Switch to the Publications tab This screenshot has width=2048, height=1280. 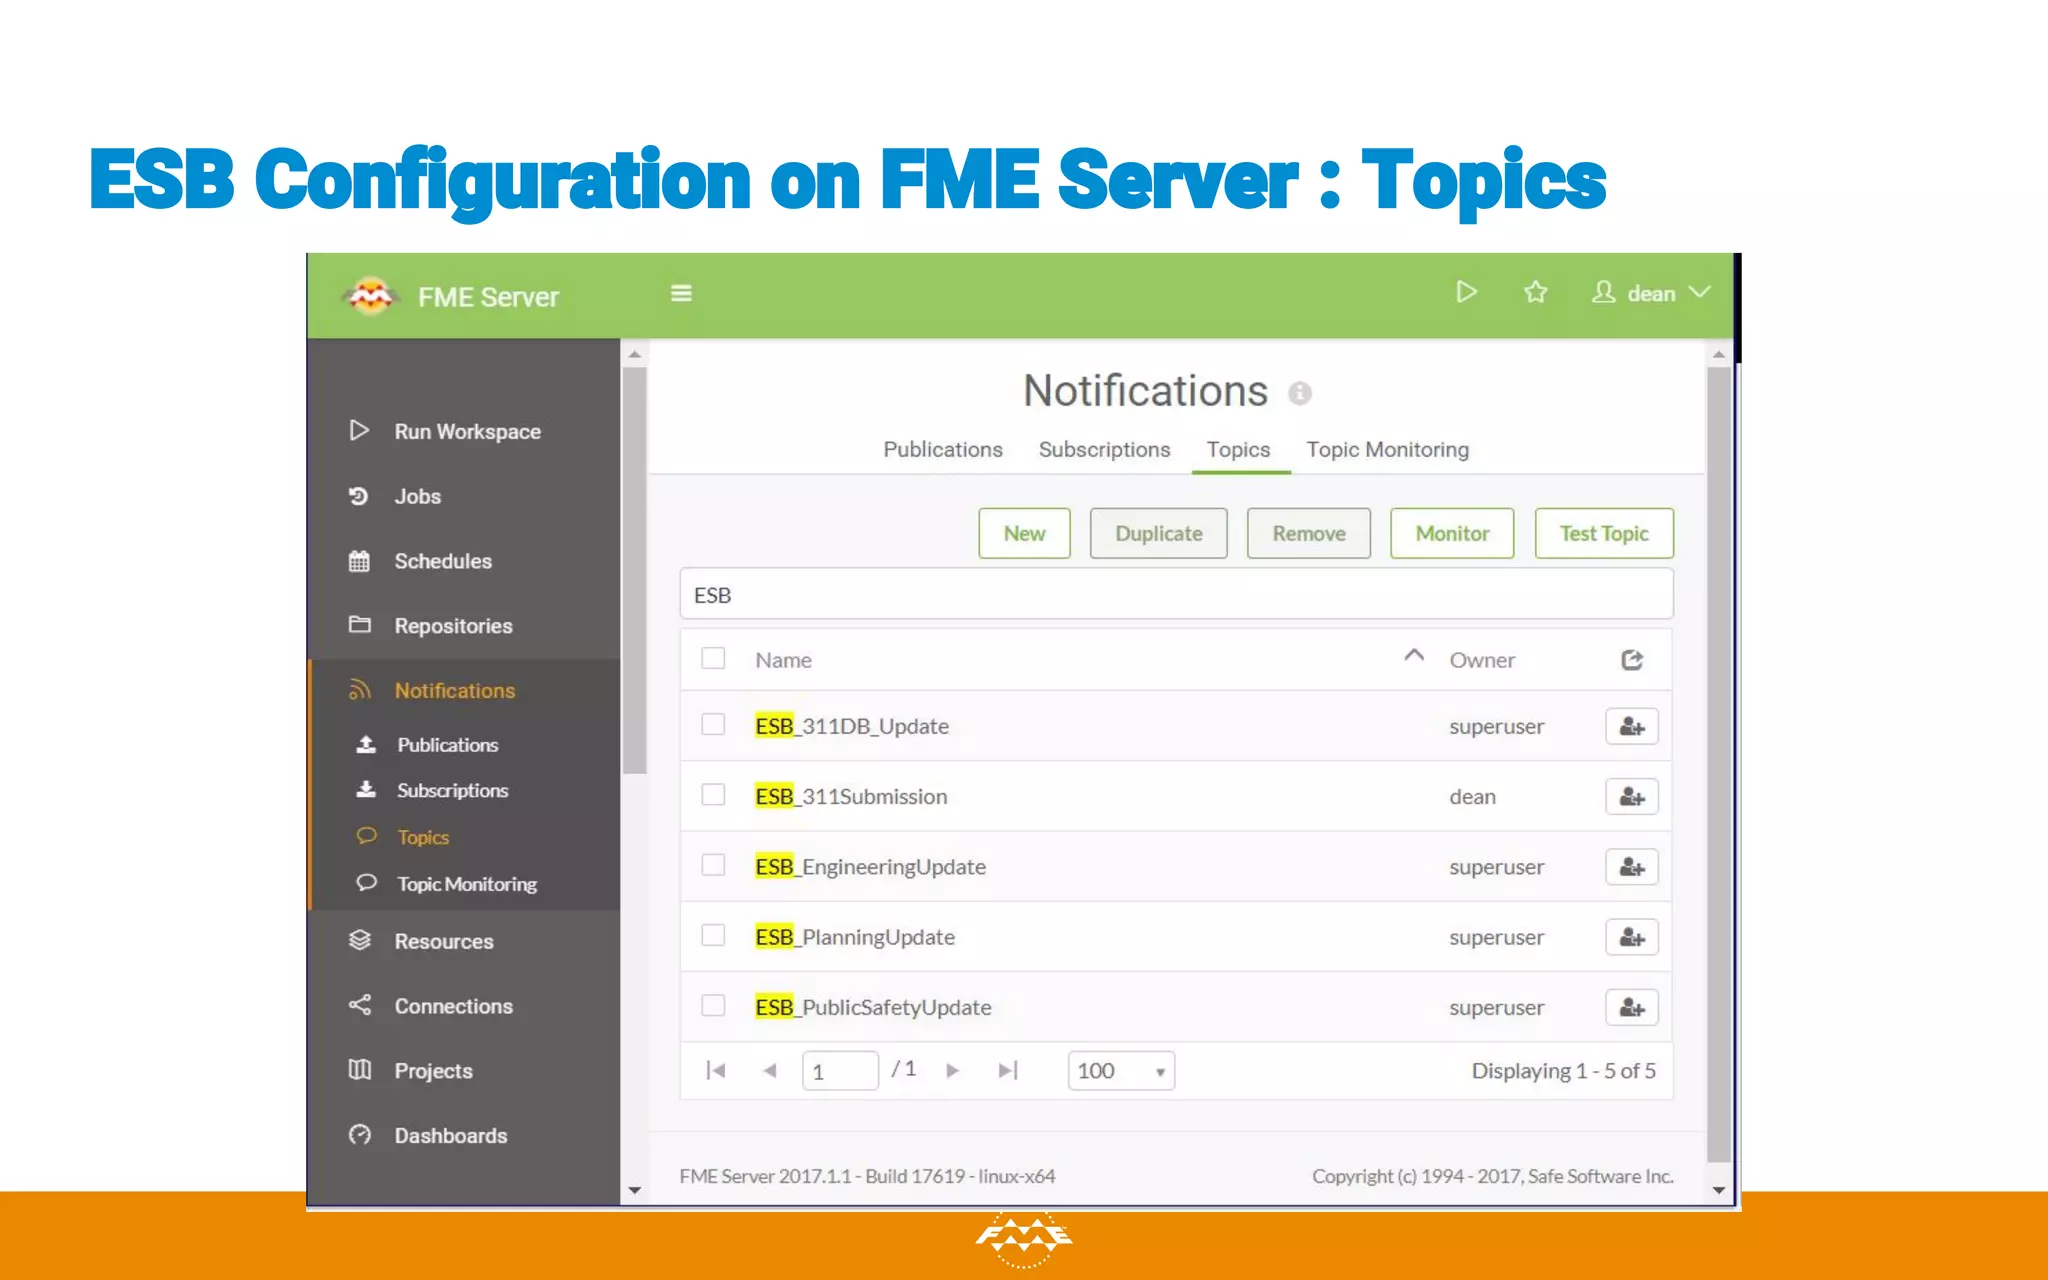pyautogui.click(x=942, y=450)
